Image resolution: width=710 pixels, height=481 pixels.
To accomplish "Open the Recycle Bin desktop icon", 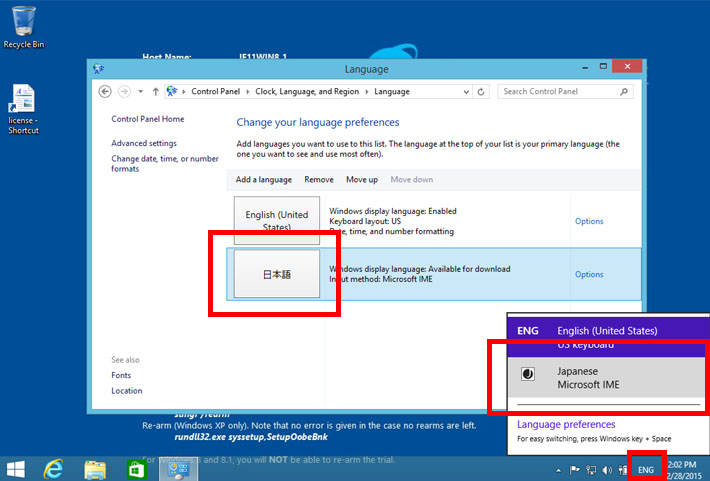I will 23,26.
